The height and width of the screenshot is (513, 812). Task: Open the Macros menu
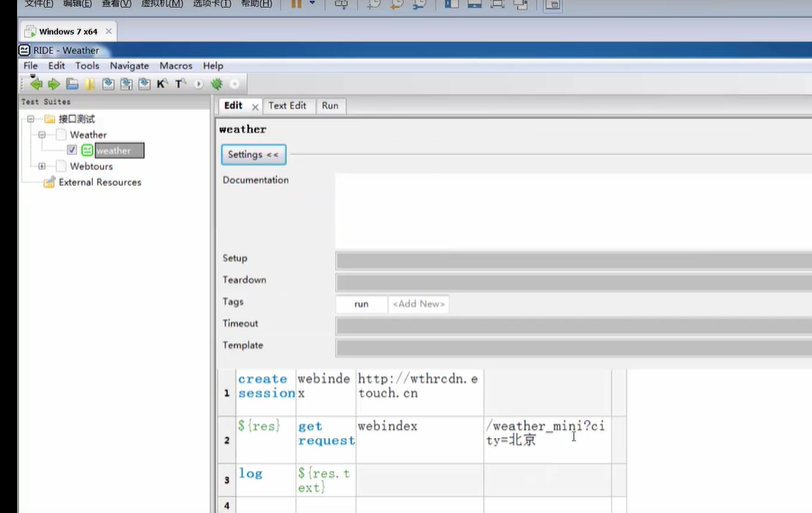[176, 66]
